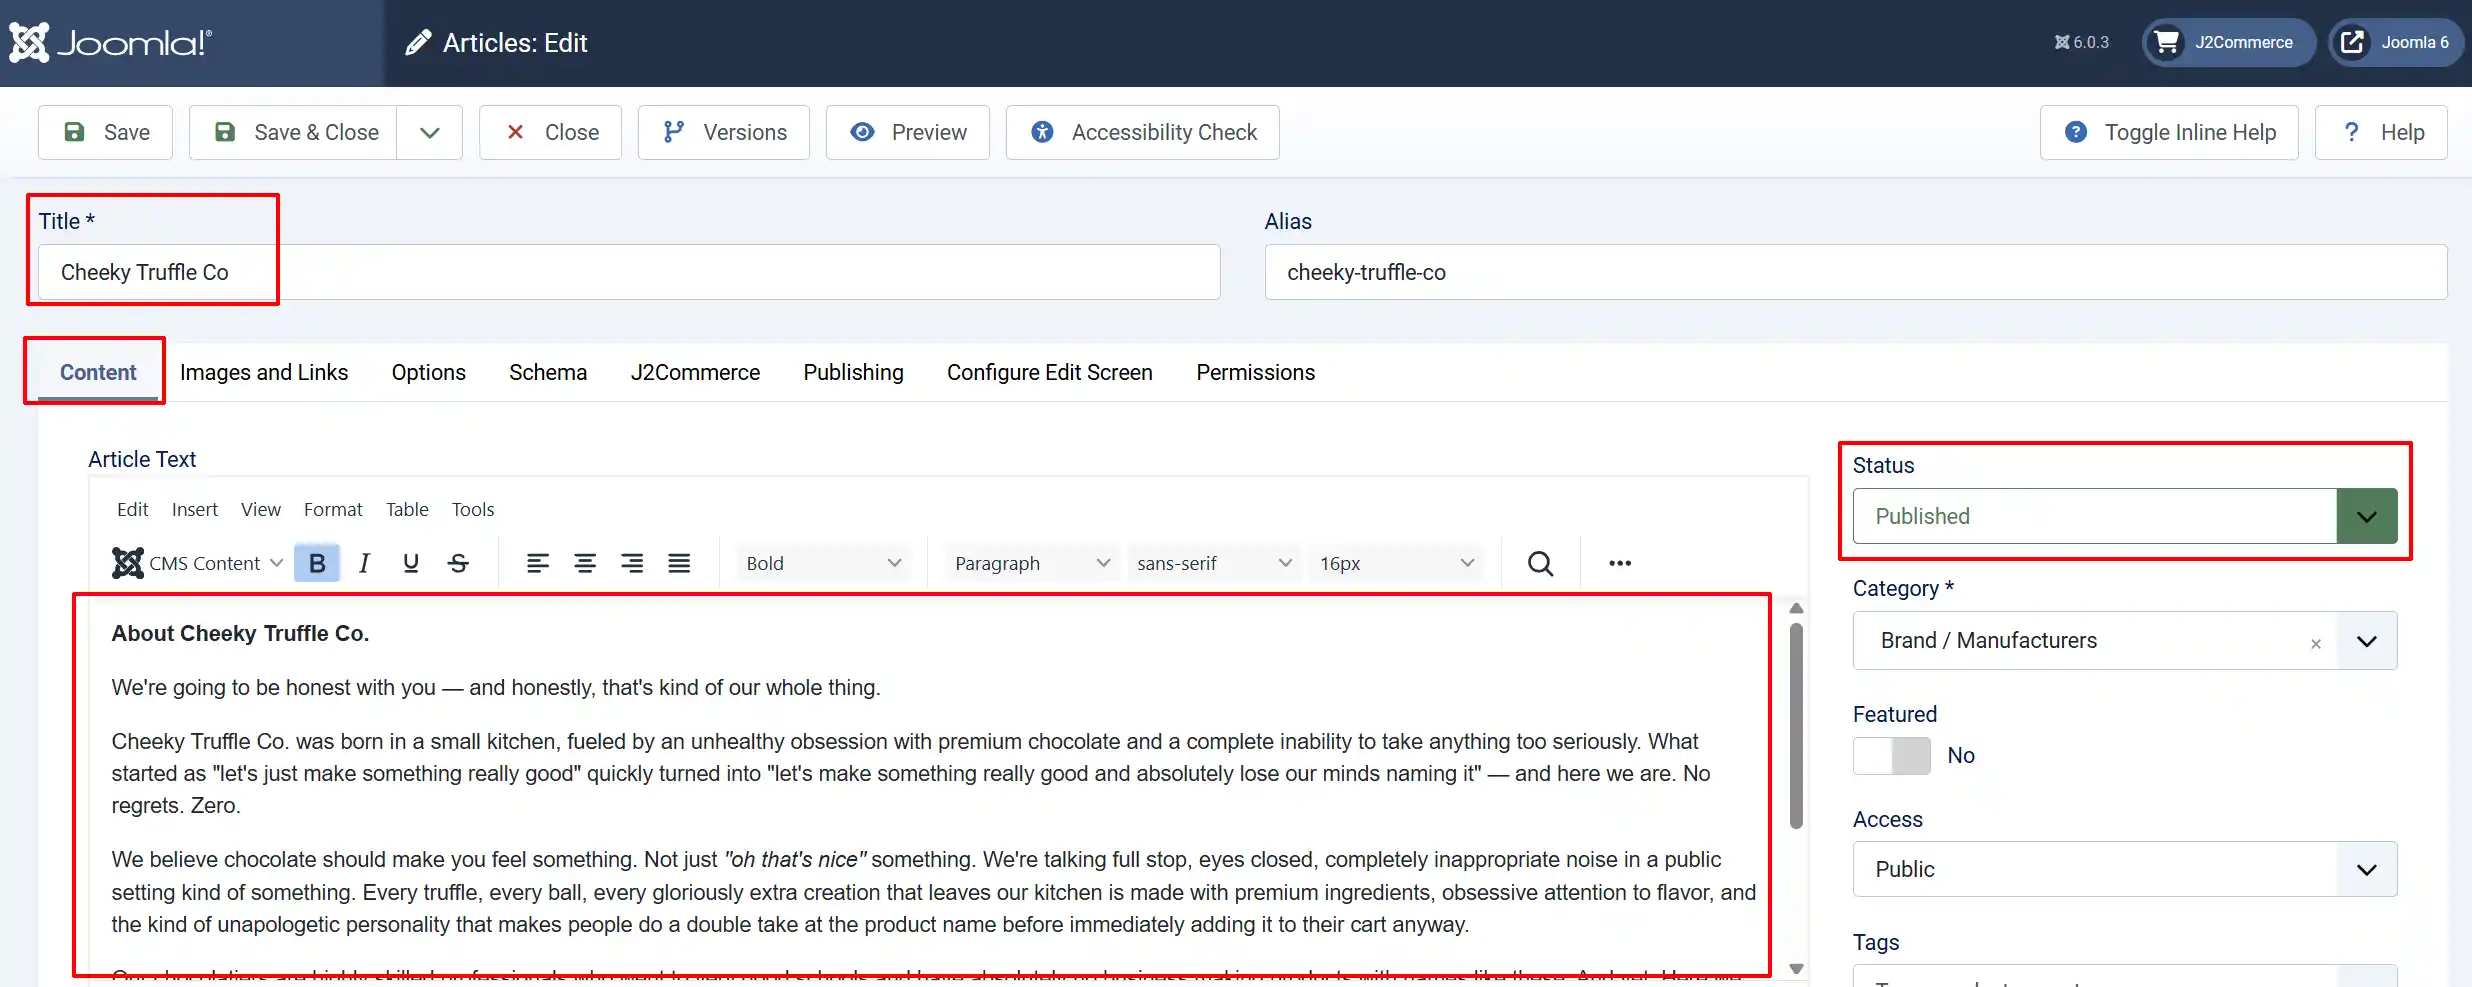Click the heading About Cheeky Truffle Co.

coord(240,633)
